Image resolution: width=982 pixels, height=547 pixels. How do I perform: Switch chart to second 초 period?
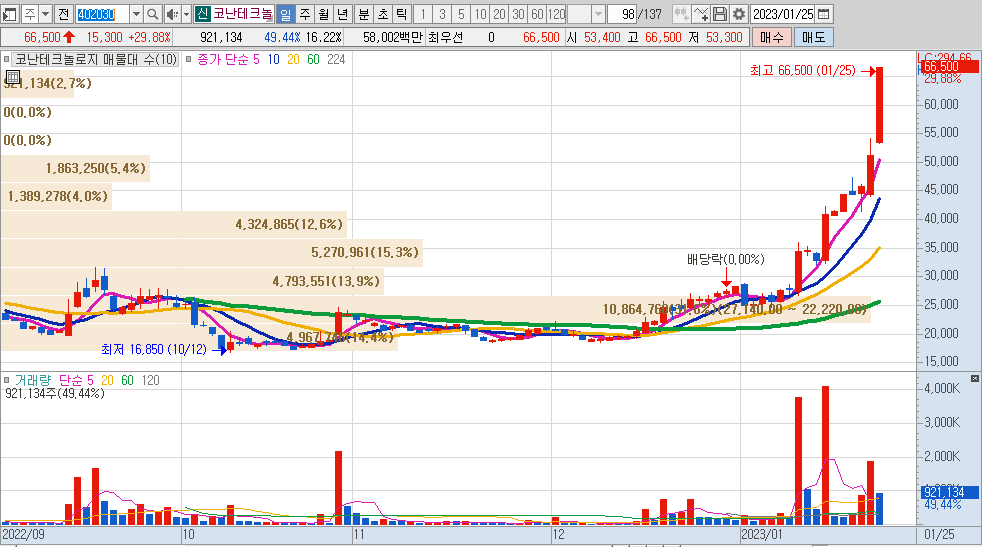click(x=383, y=14)
